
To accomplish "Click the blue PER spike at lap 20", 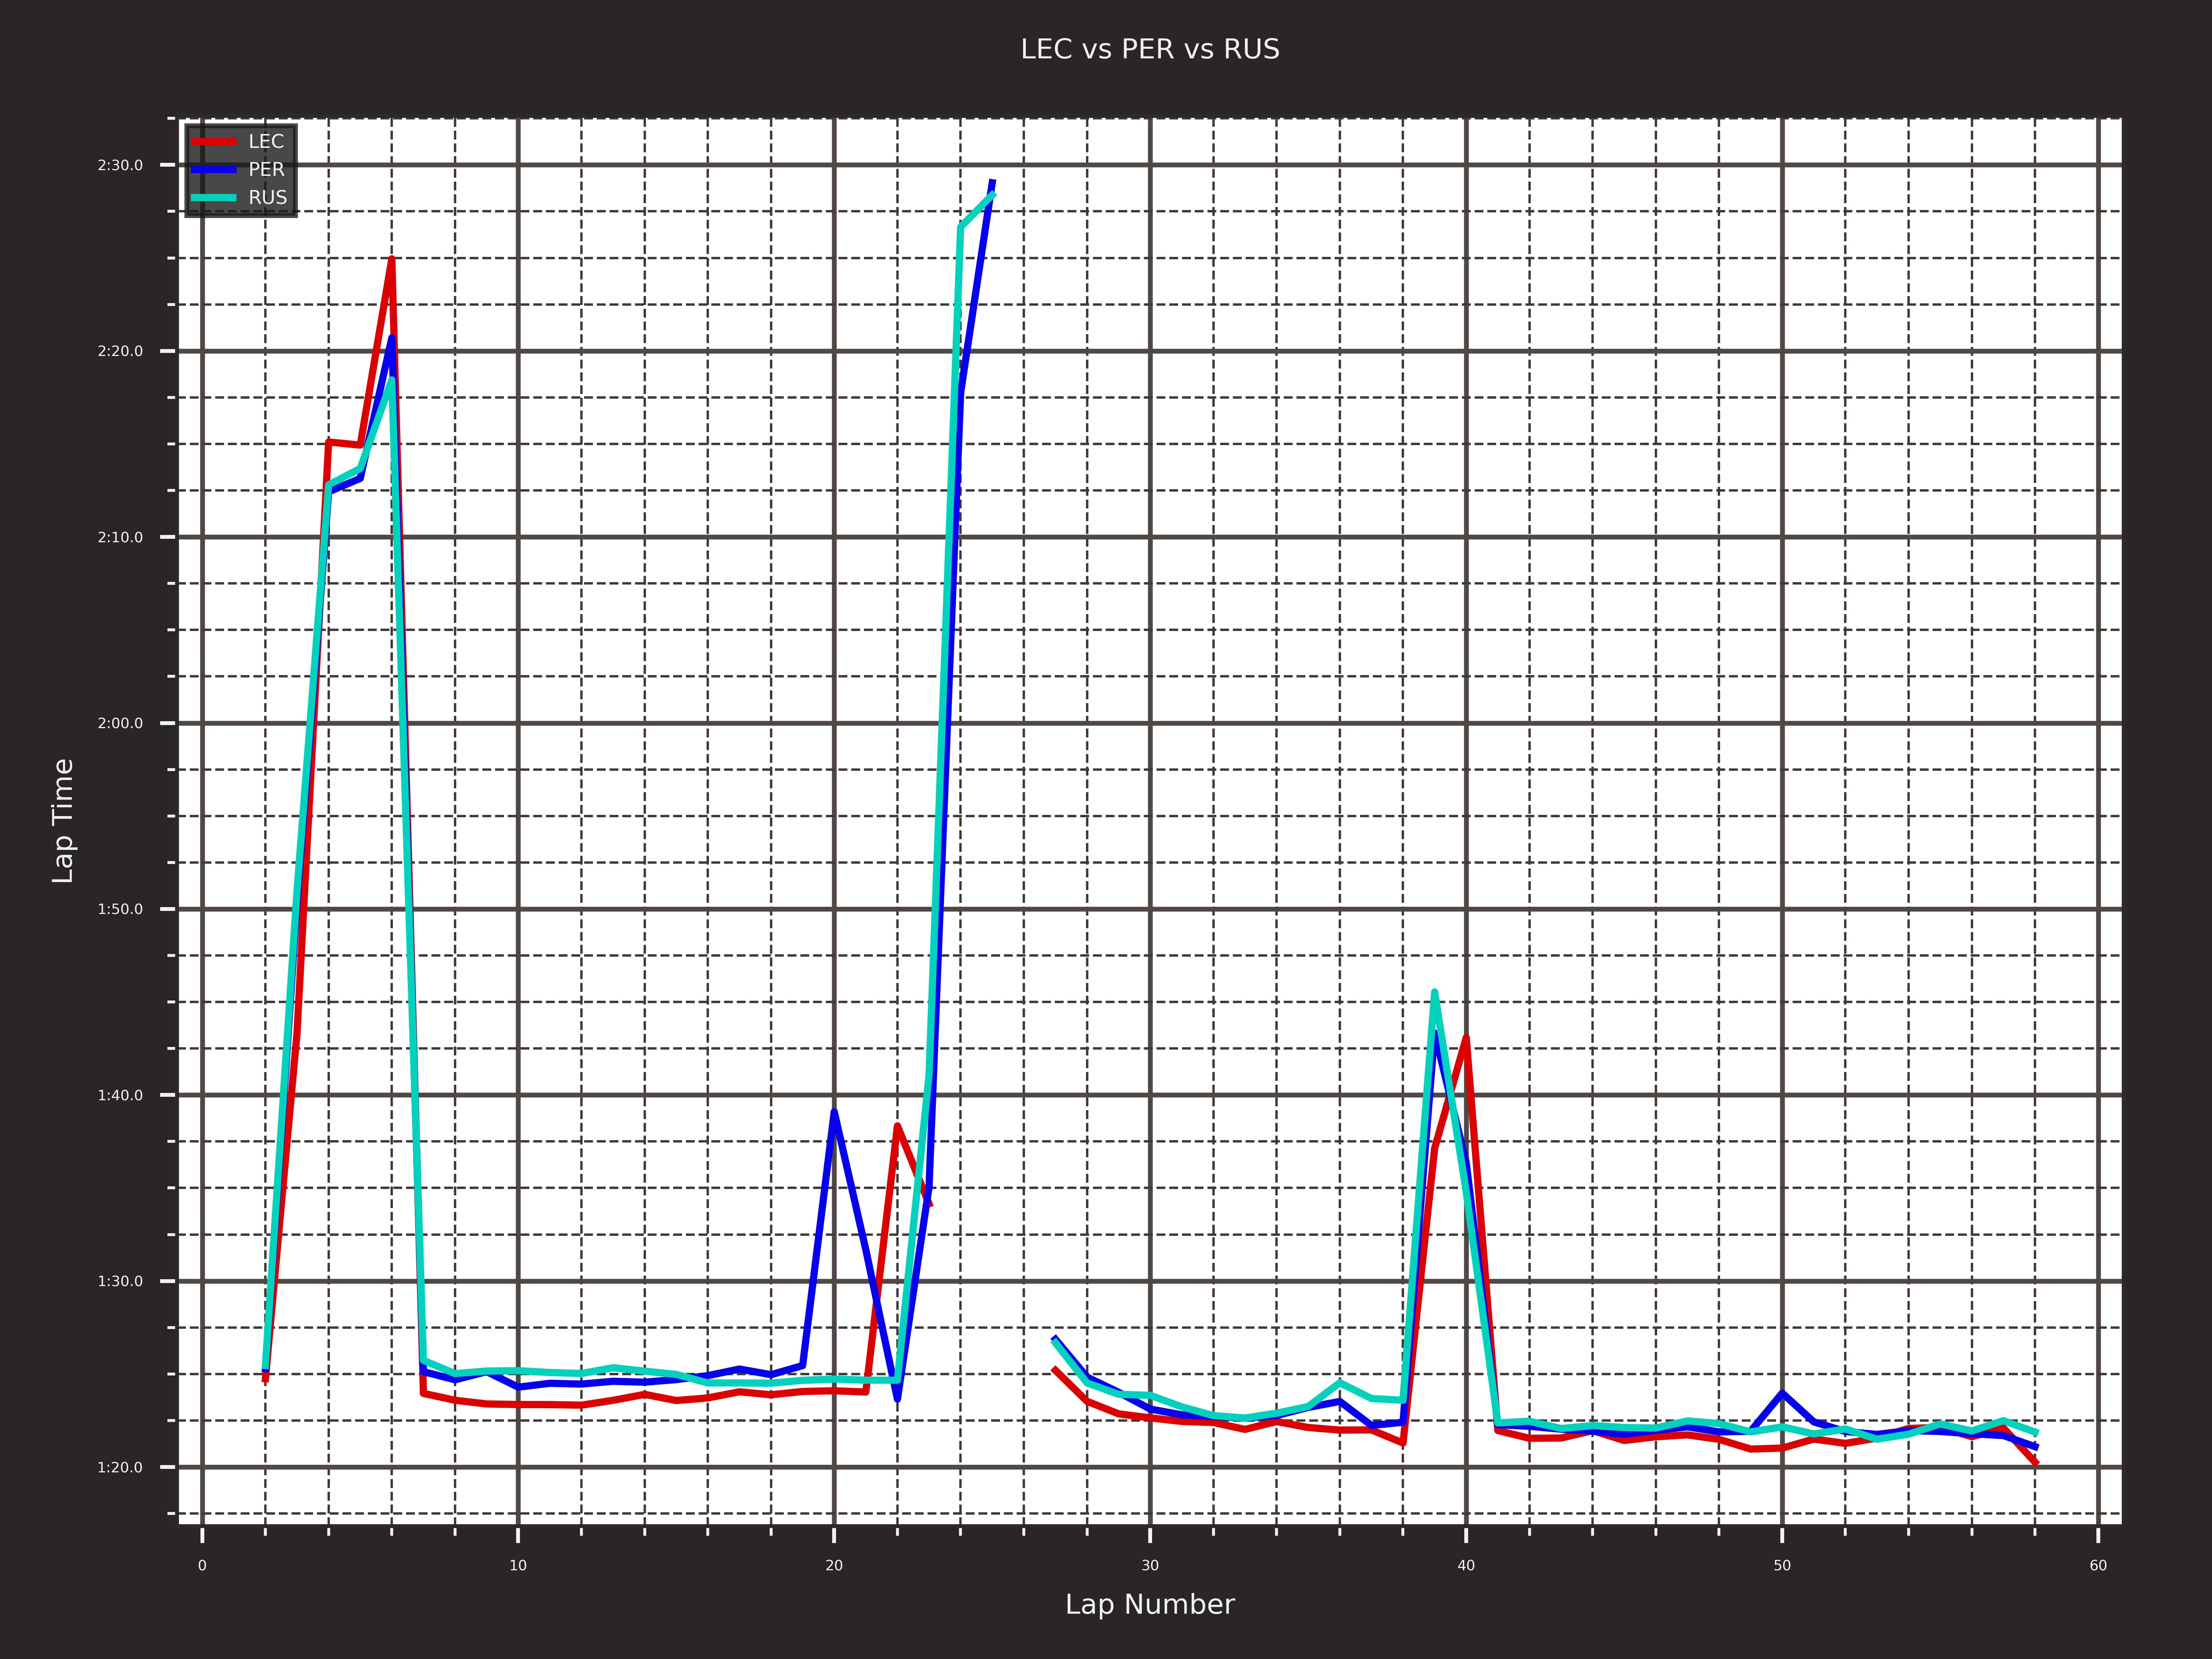I will pyautogui.click(x=834, y=1112).
